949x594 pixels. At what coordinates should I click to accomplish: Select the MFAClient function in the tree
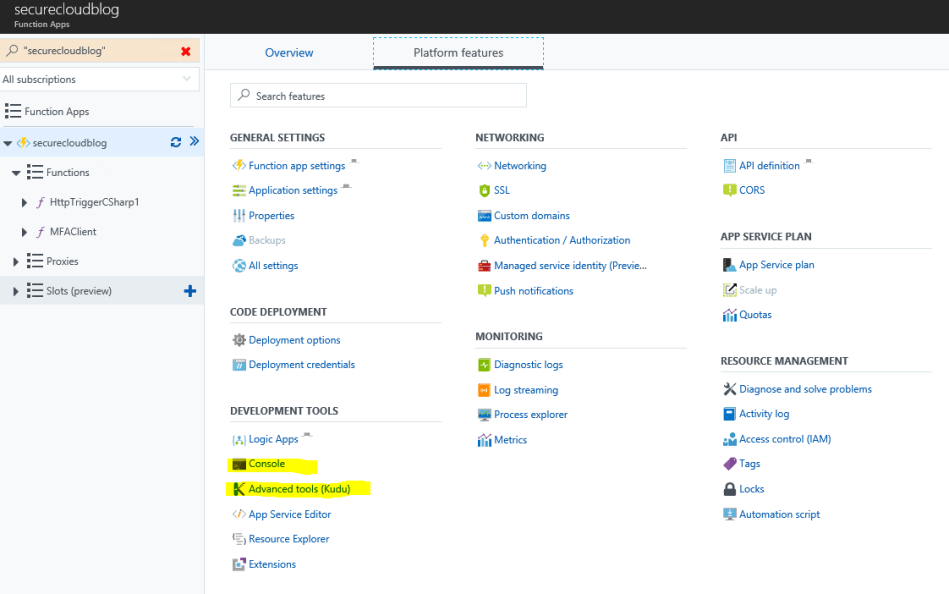(x=73, y=232)
